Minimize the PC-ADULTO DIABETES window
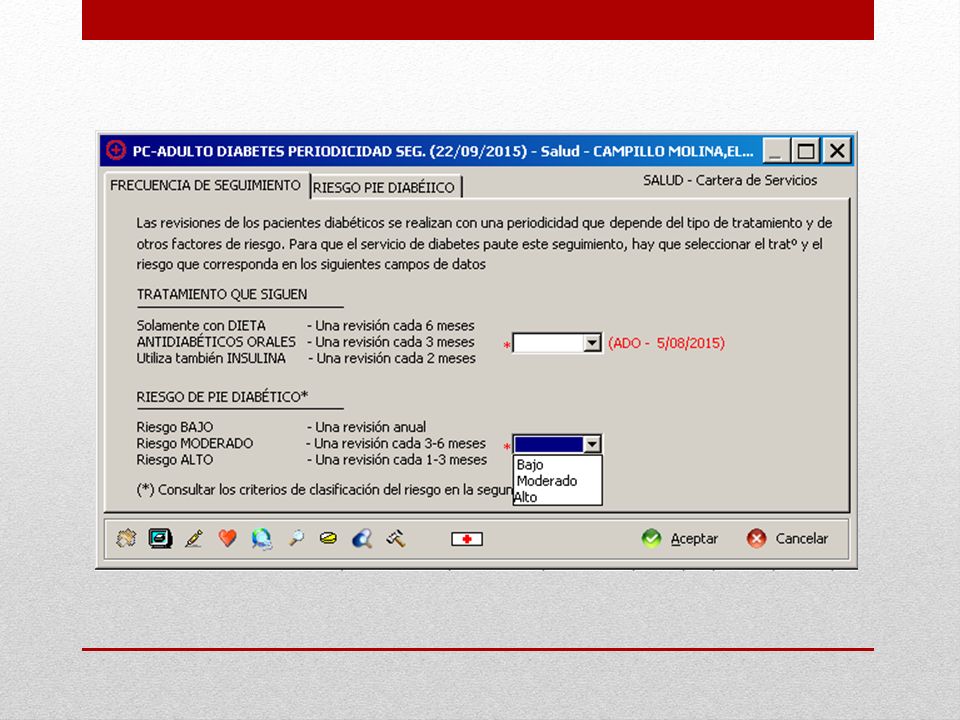 click(x=776, y=151)
